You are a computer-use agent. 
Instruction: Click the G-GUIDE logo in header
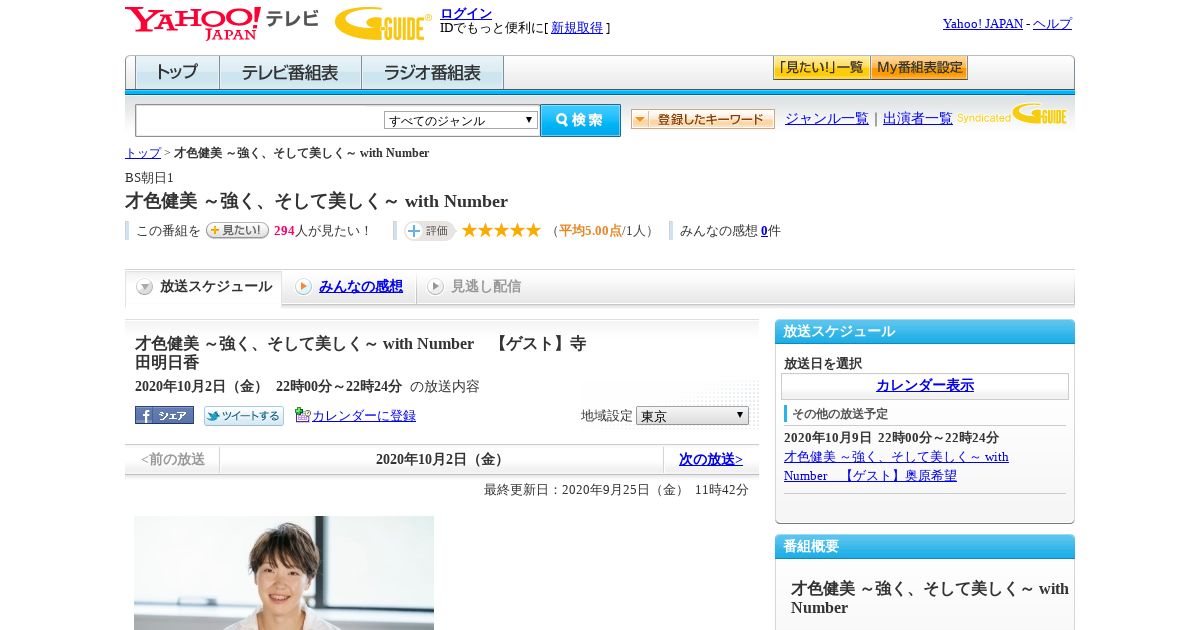(383, 23)
